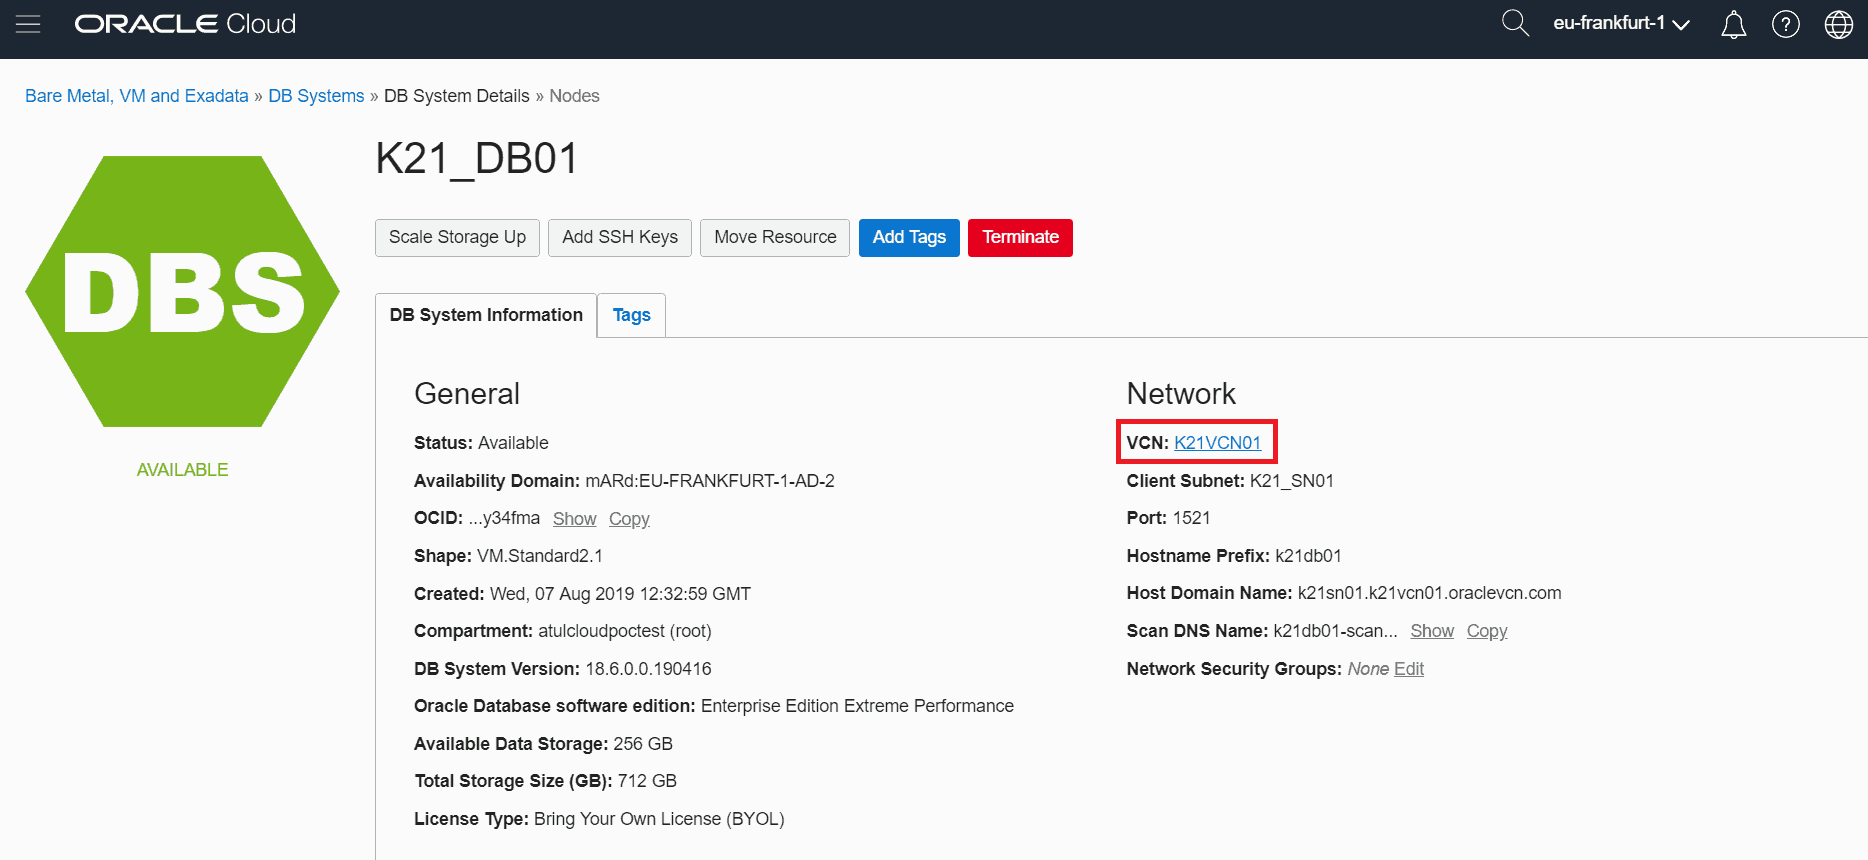
Task: Select Total Storage Size 712 GB text
Action: pos(545,781)
